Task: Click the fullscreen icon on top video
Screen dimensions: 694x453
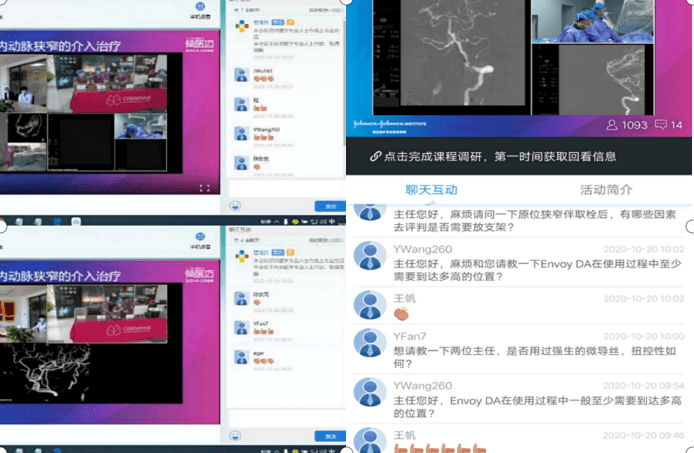Action: tap(205, 187)
